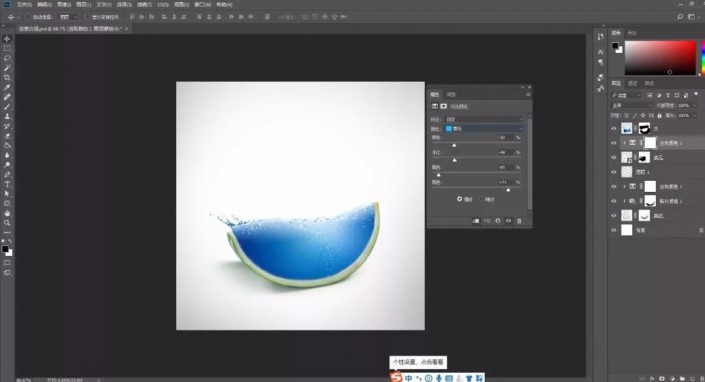705x382 pixels.
Task: Select the Absolute (绝对) radio button
Action: tap(482, 199)
